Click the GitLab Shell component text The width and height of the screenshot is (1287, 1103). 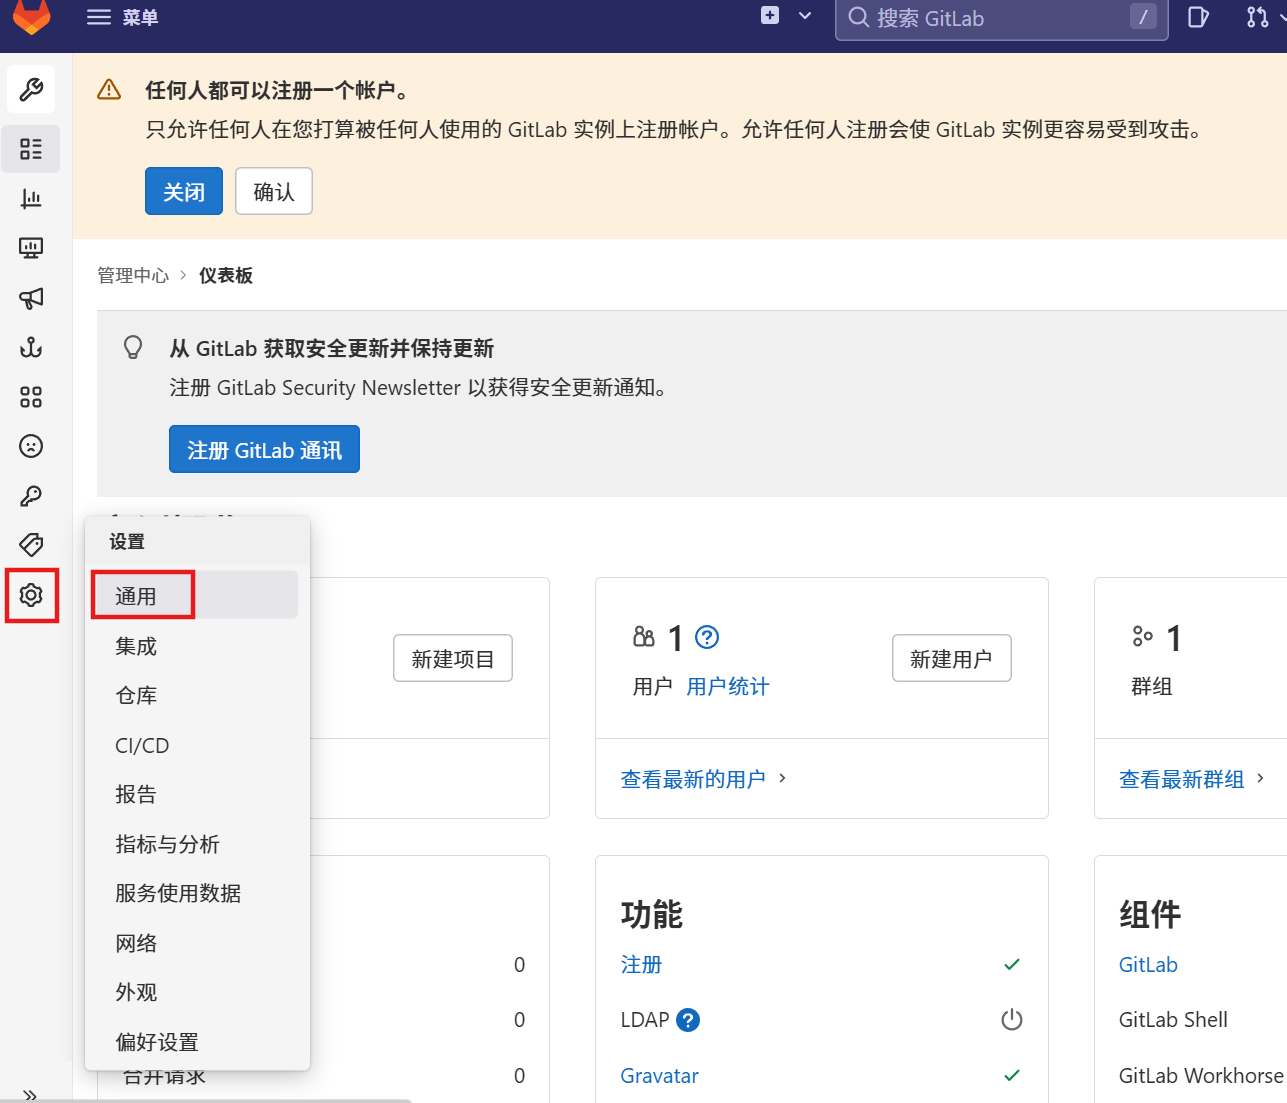(x=1173, y=1020)
